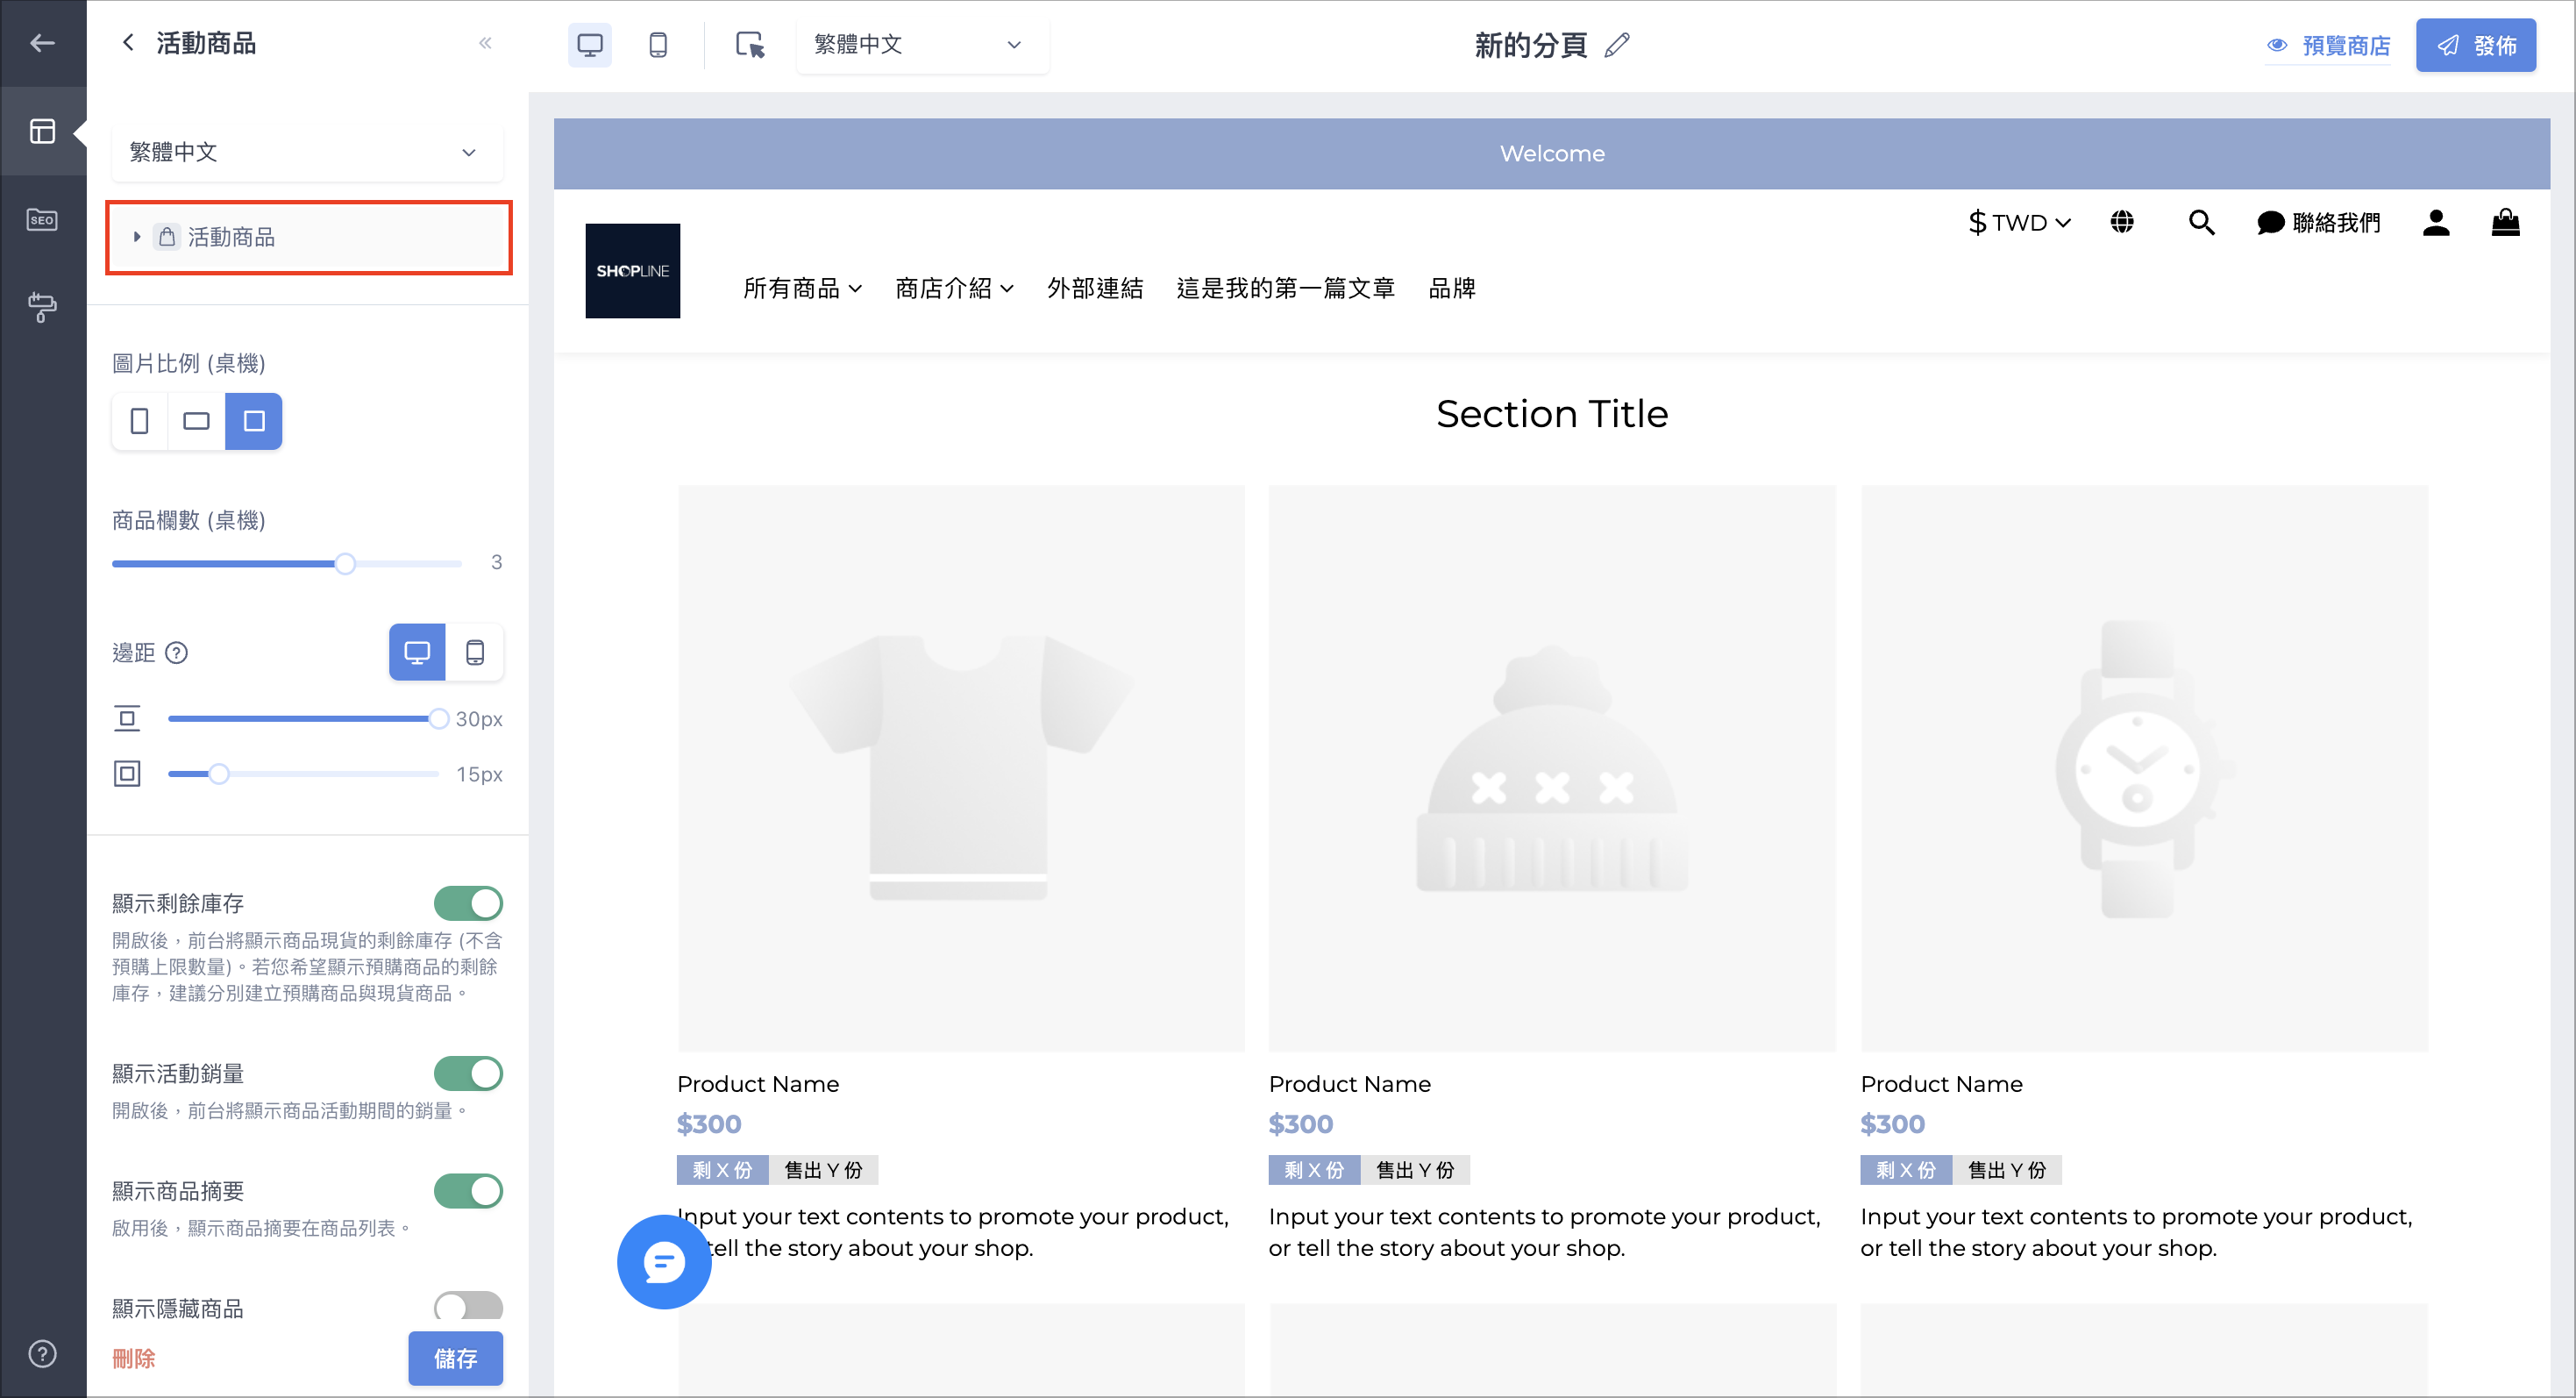Screen dimensions: 2576x1398
Task: Show margin help tooltip icon
Action: [177, 653]
